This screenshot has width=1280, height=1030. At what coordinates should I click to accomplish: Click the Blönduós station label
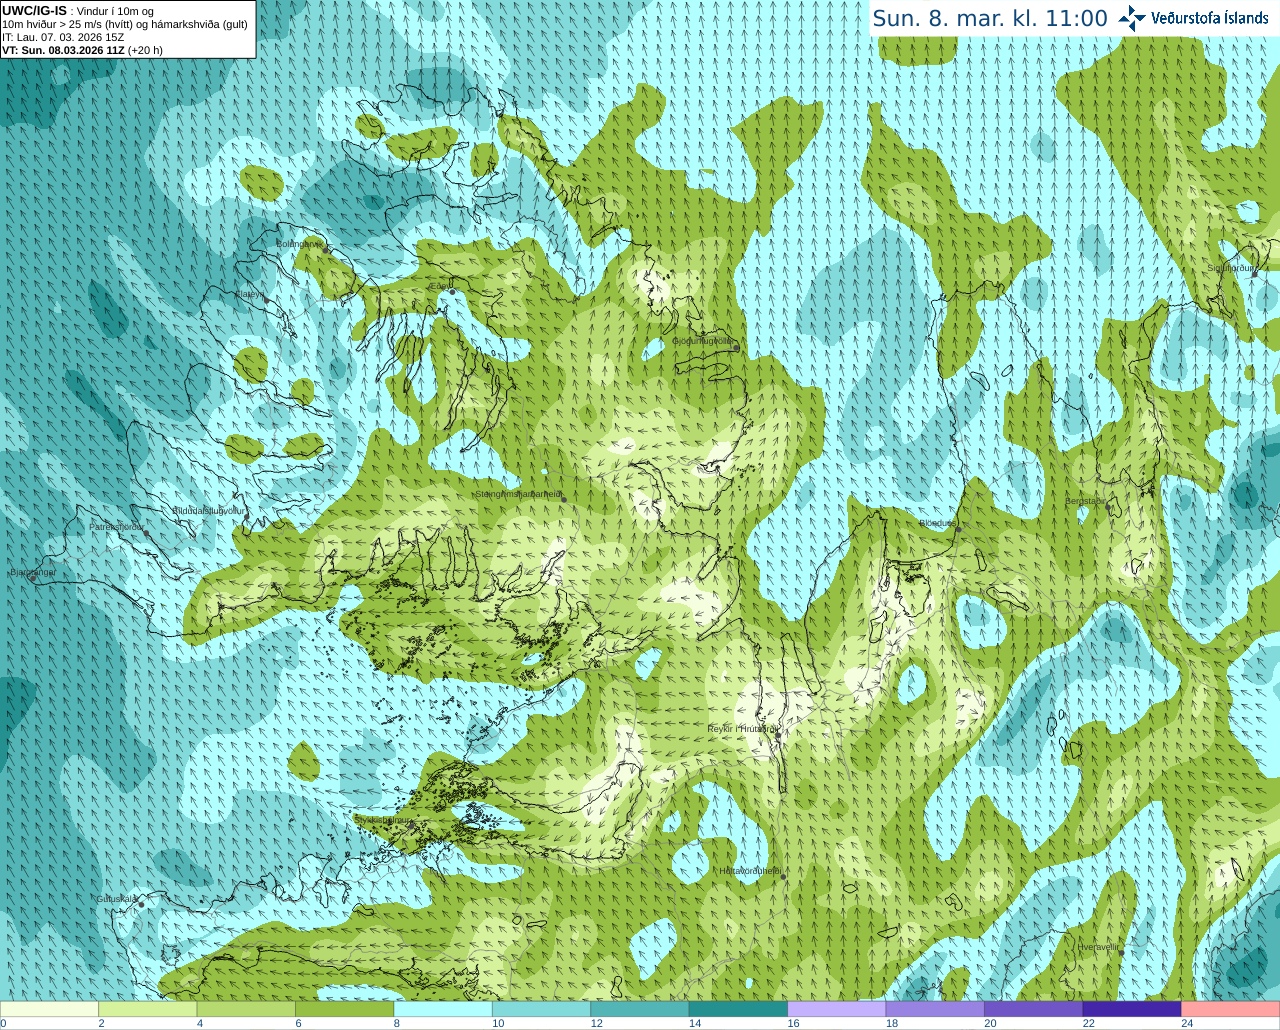pos(937,523)
